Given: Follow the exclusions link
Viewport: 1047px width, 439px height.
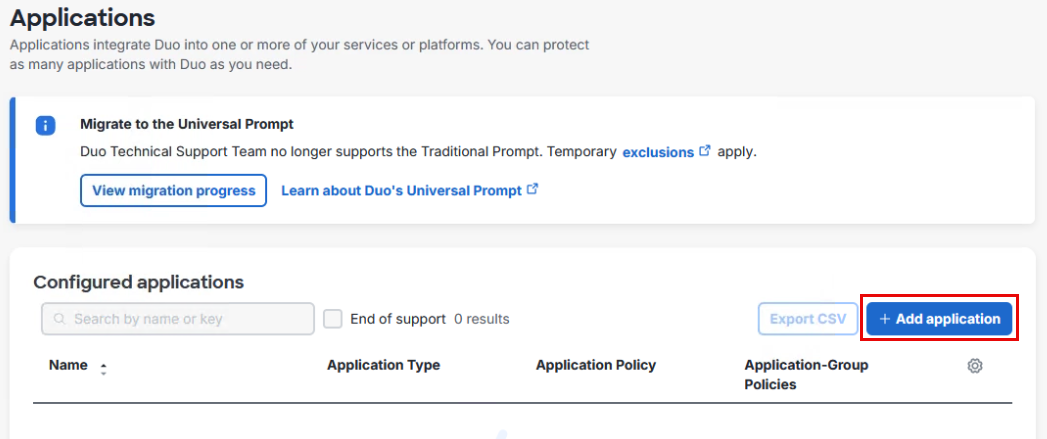Looking at the screenshot, I should coord(658,152).
